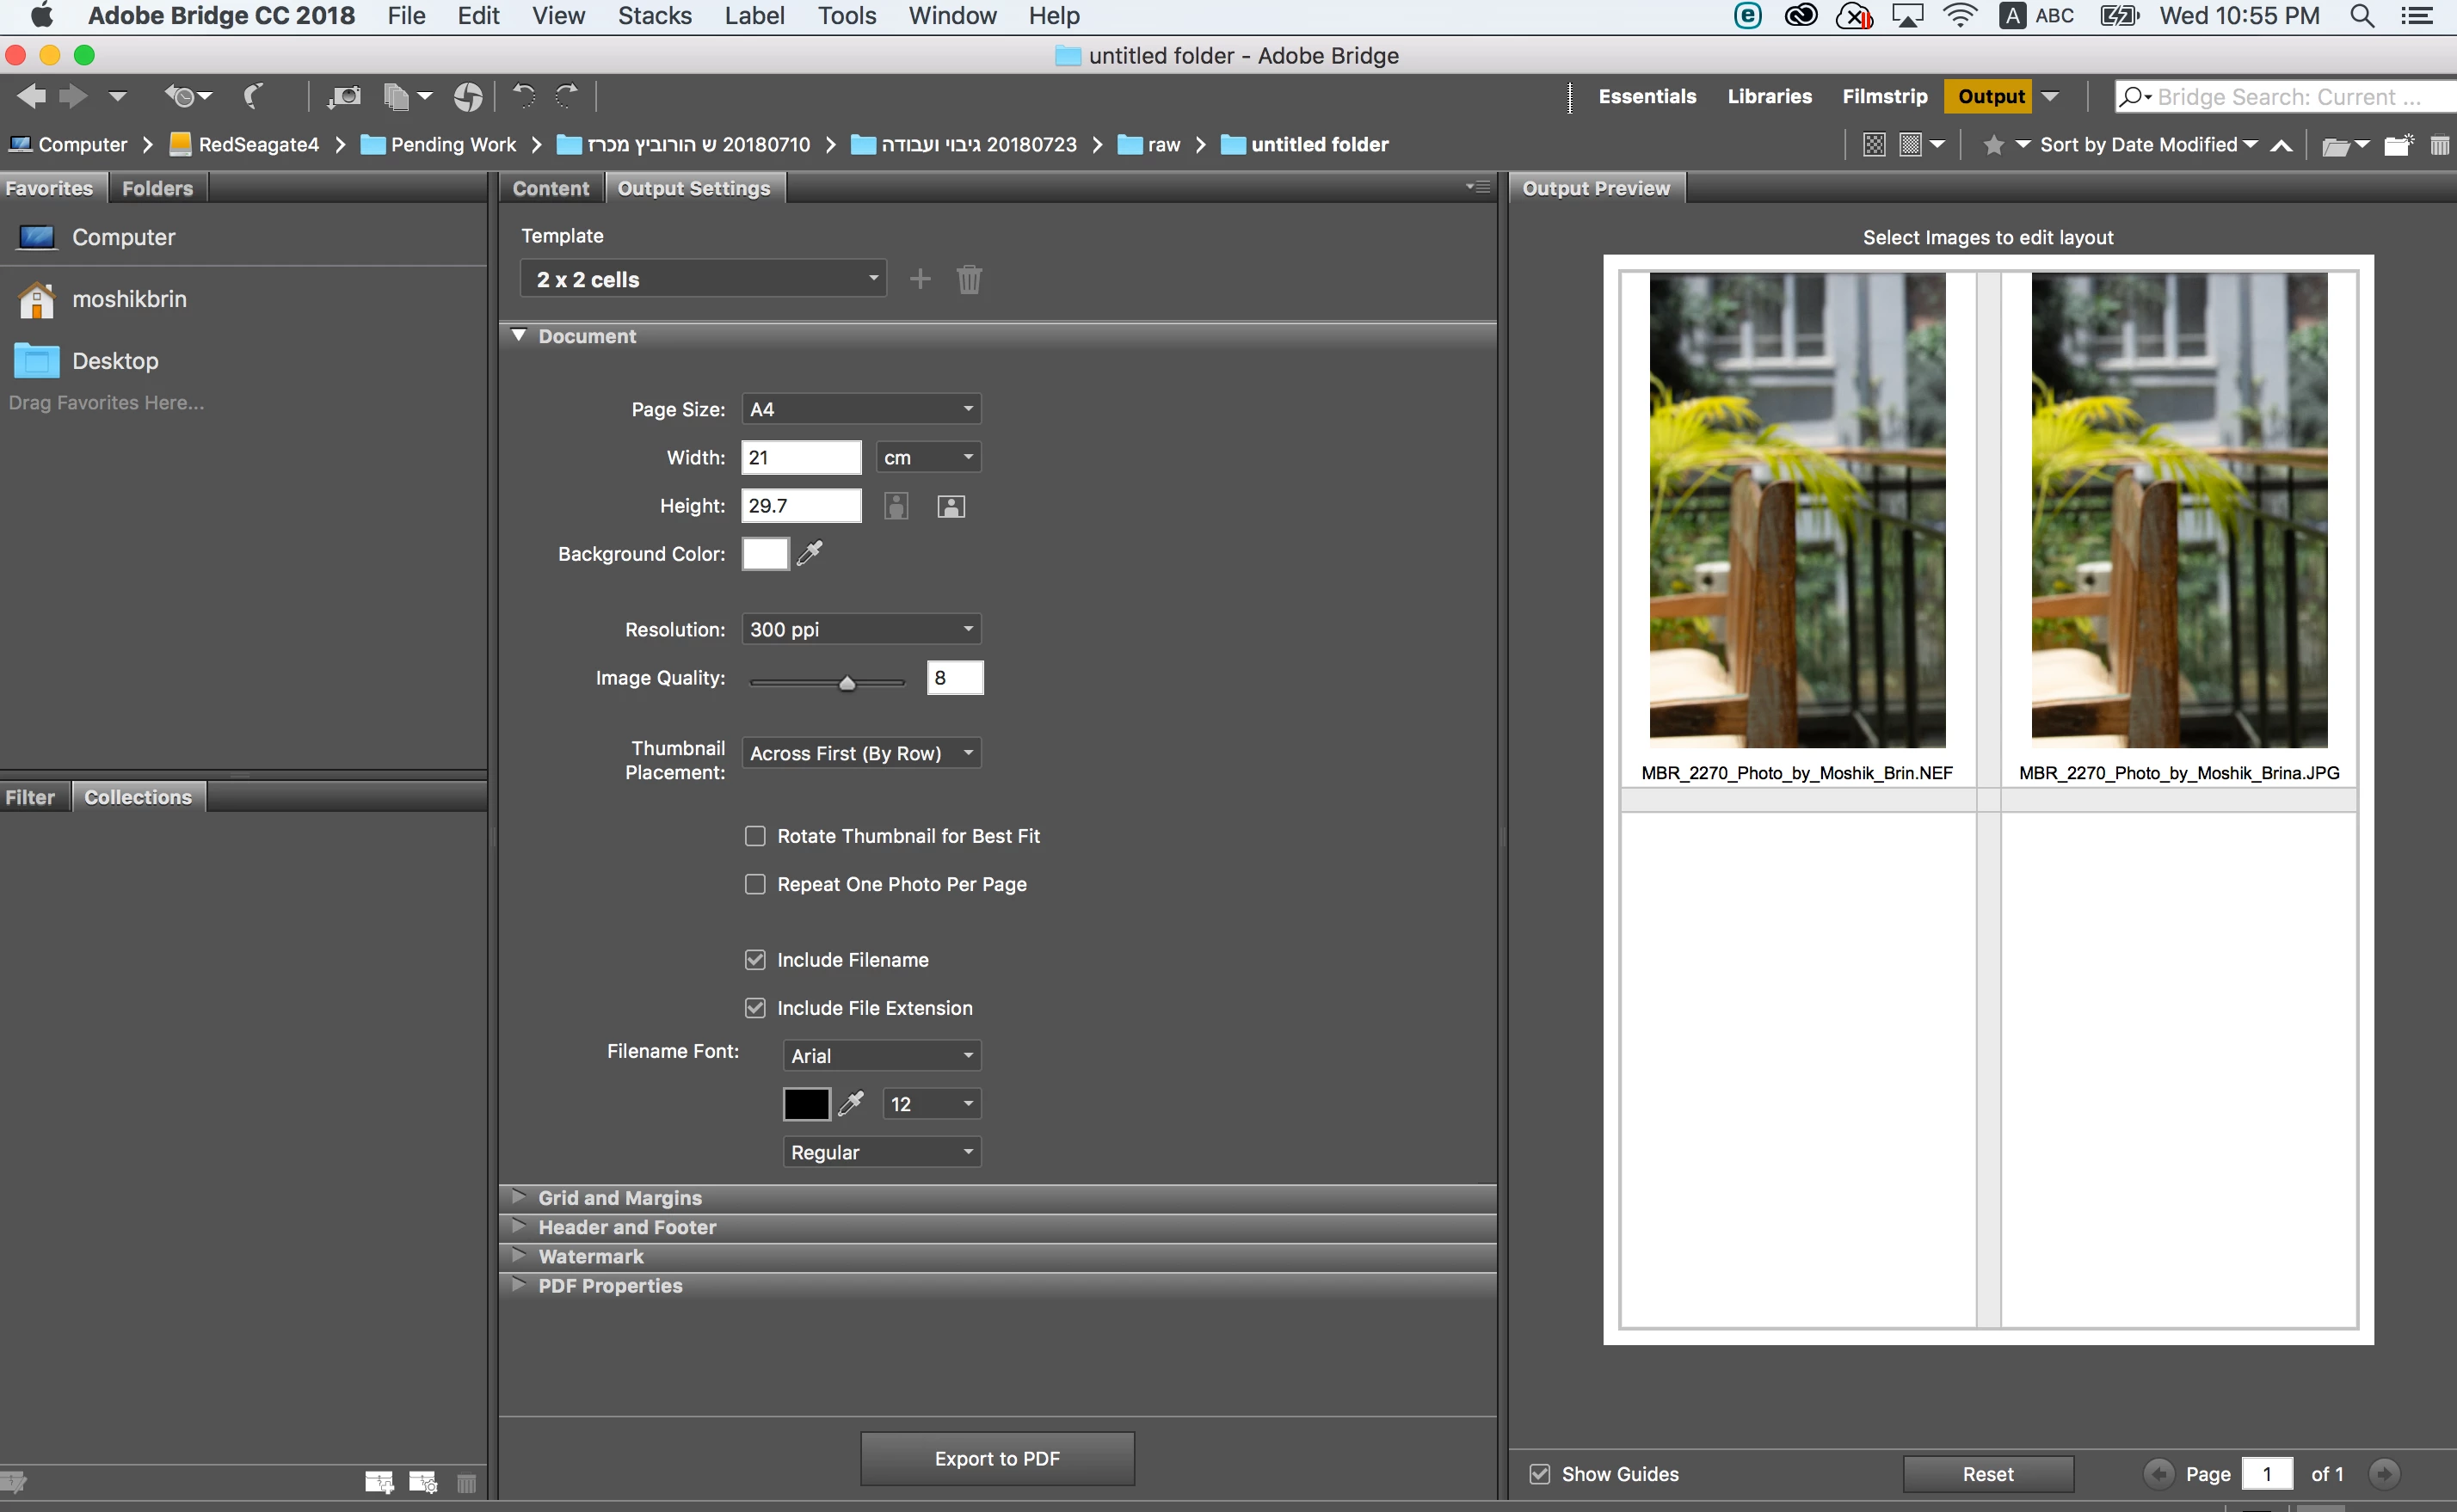Toggle the Show Guides checkbox
Image resolution: width=2457 pixels, height=1512 pixels.
point(1539,1474)
